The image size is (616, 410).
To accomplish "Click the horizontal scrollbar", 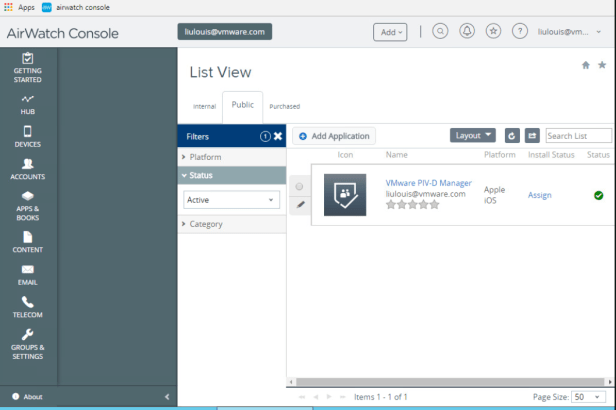I will coord(450,382).
